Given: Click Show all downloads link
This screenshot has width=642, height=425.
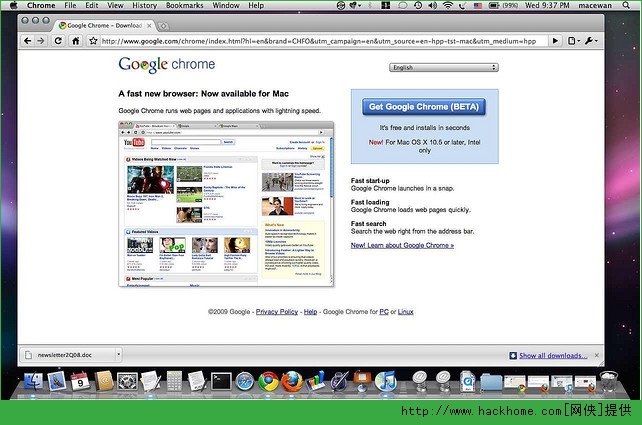Looking at the screenshot, I should (x=553, y=355).
